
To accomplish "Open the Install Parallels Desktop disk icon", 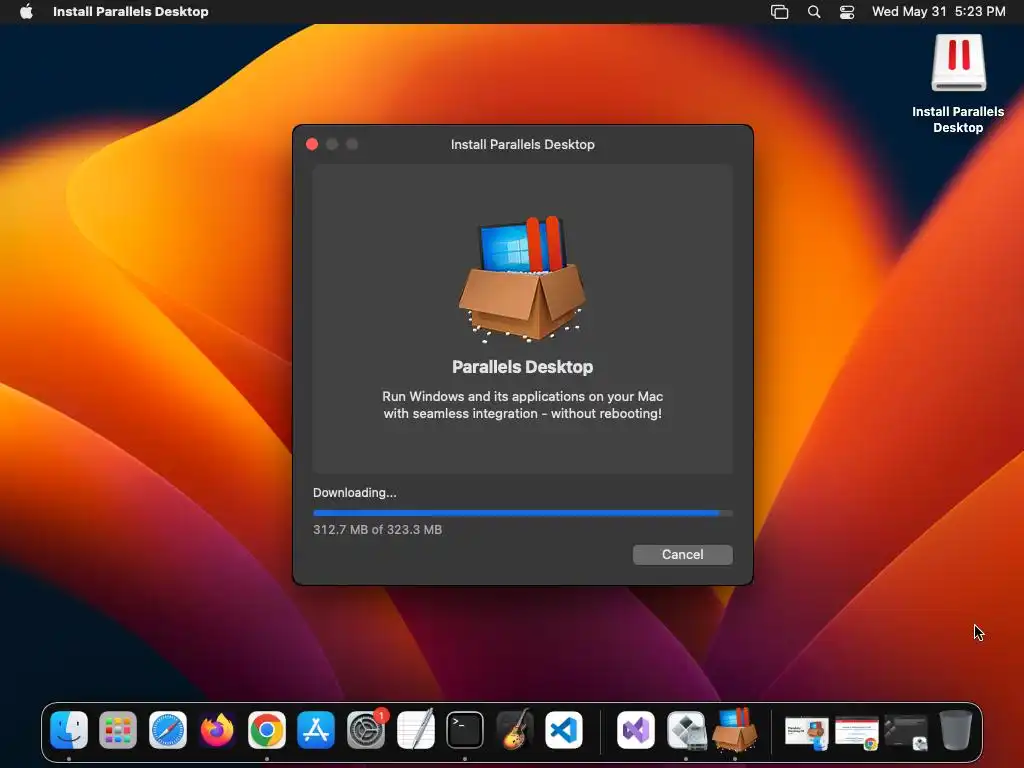I will point(958,63).
